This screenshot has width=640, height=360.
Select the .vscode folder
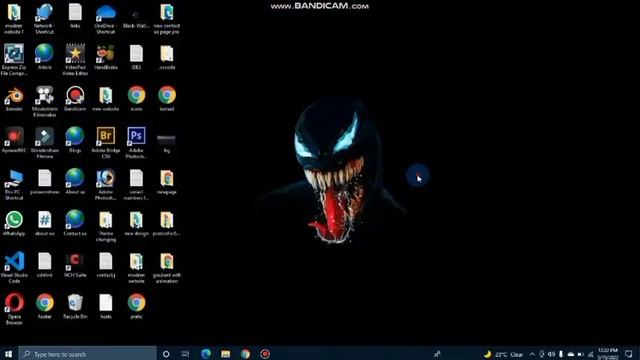(x=167, y=57)
